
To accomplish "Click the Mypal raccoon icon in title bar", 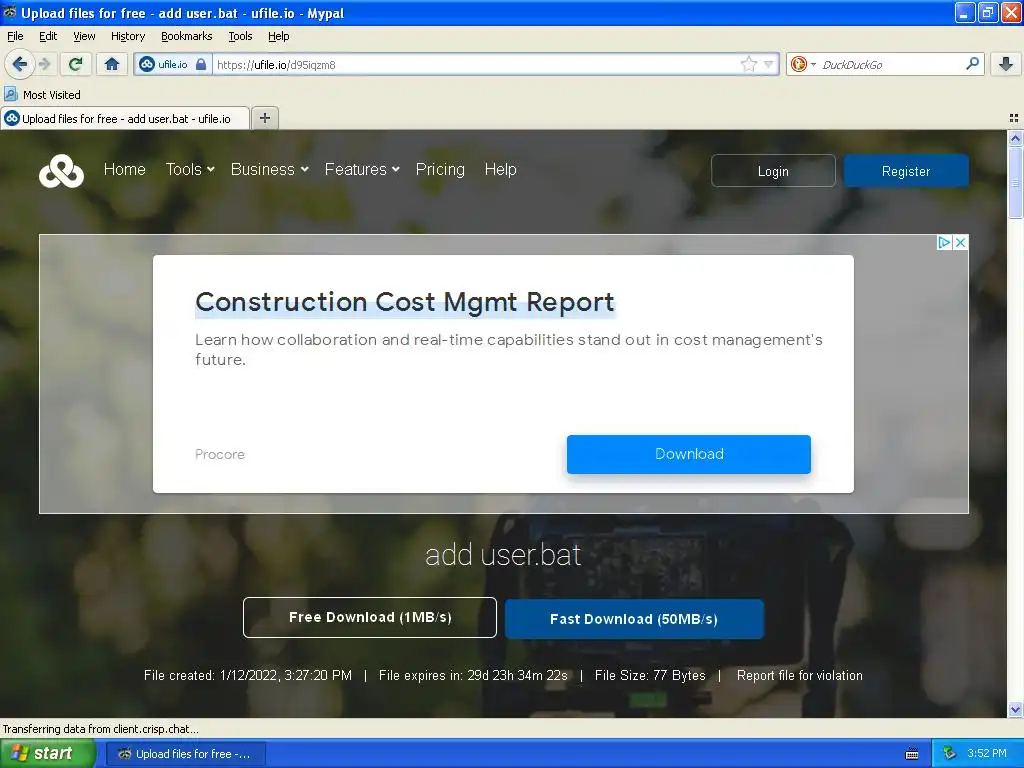I will point(10,12).
